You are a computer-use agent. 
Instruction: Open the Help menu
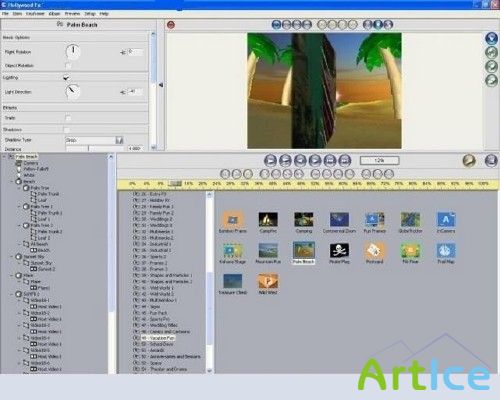[x=104, y=14]
